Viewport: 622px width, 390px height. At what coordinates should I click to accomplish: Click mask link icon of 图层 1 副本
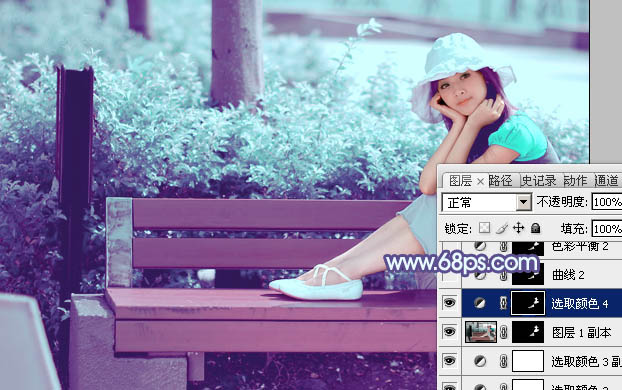coord(503,332)
